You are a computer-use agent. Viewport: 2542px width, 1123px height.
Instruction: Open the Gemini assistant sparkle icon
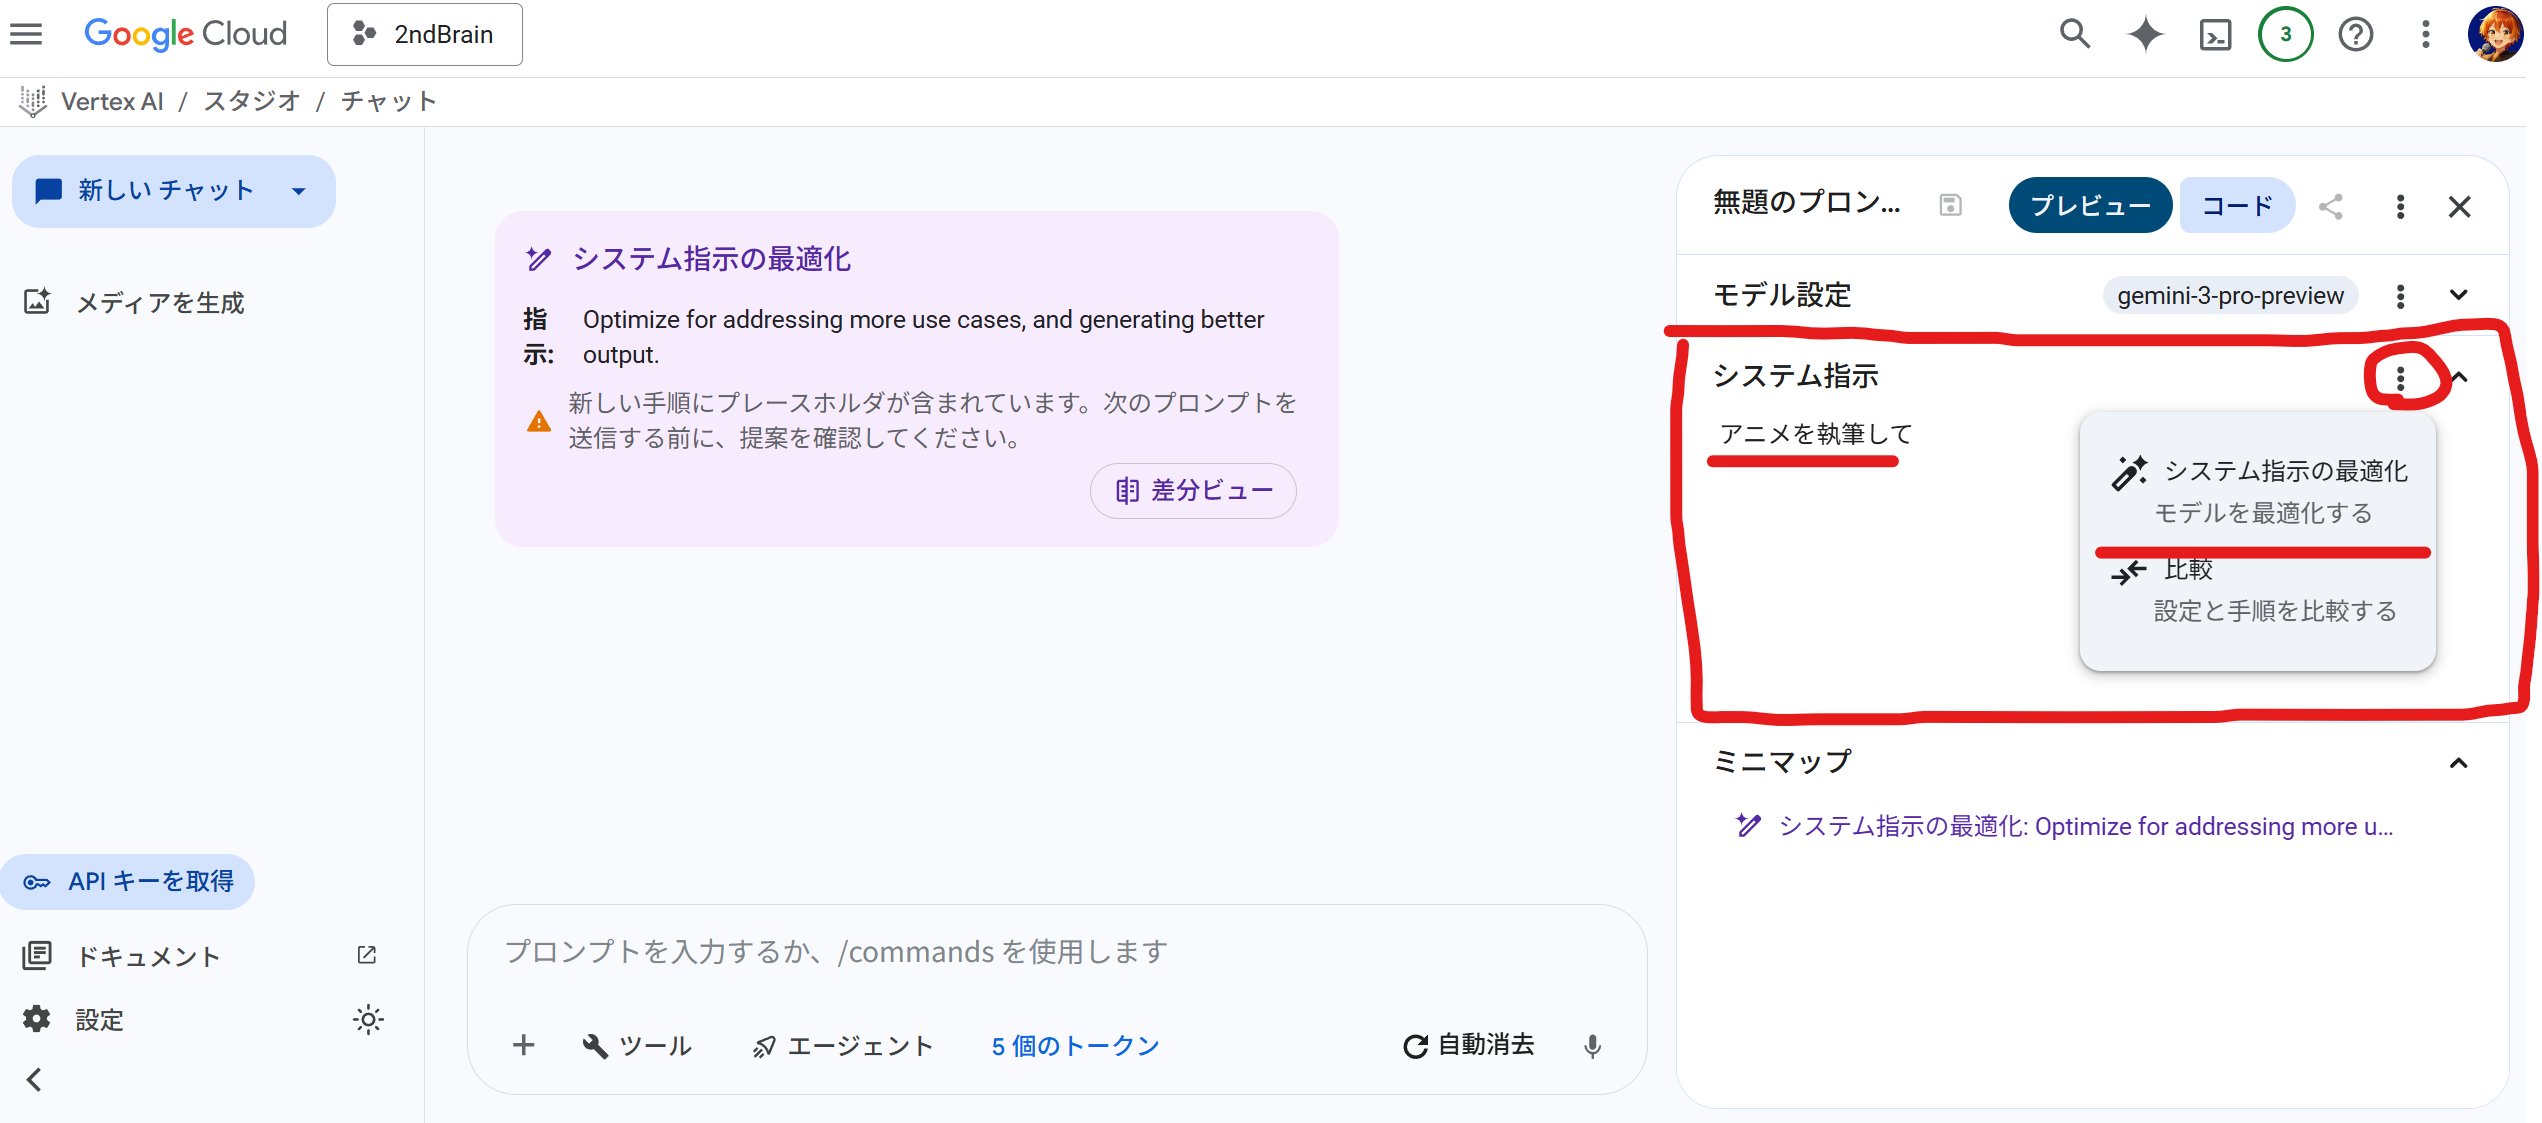pos(2144,33)
